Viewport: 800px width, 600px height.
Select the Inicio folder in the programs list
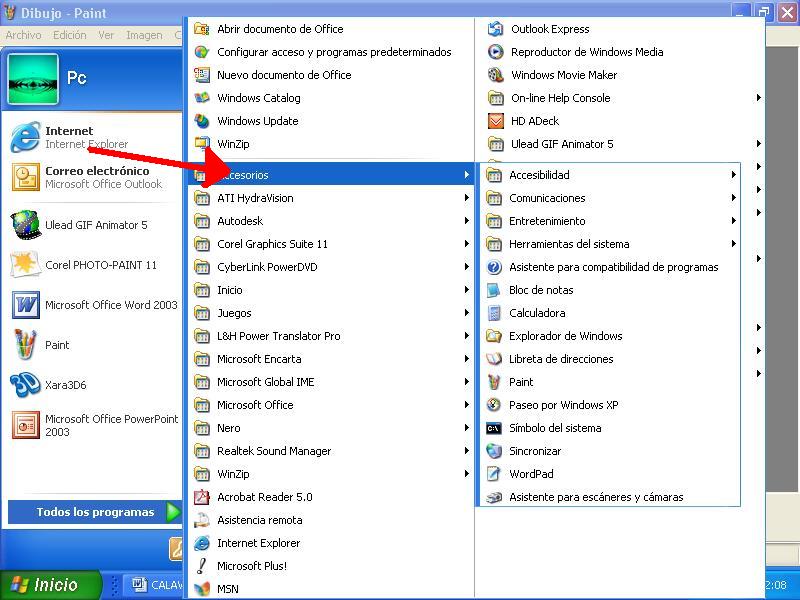point(331,290)
